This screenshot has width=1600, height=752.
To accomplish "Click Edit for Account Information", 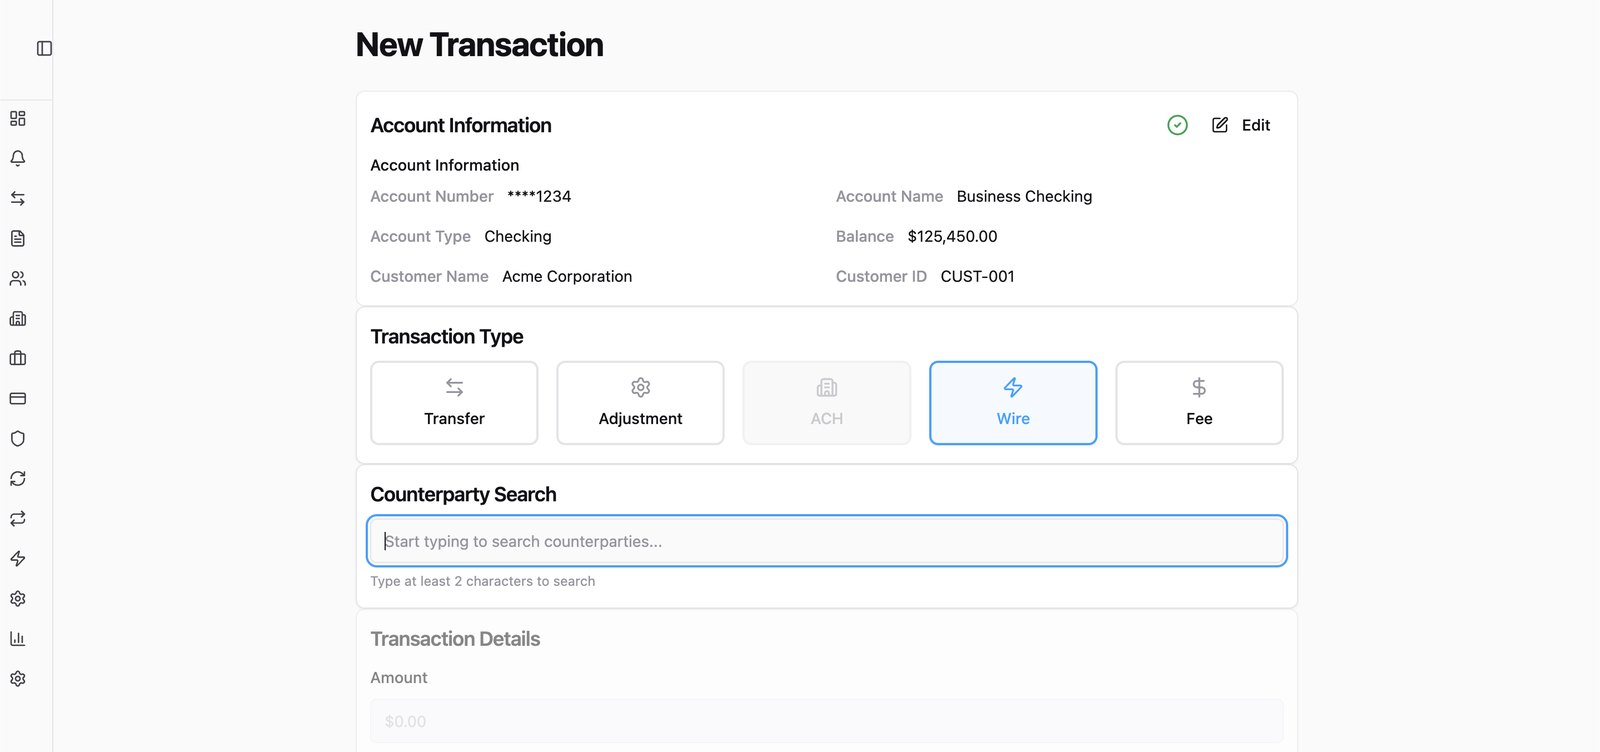I will click(1241, 125).
